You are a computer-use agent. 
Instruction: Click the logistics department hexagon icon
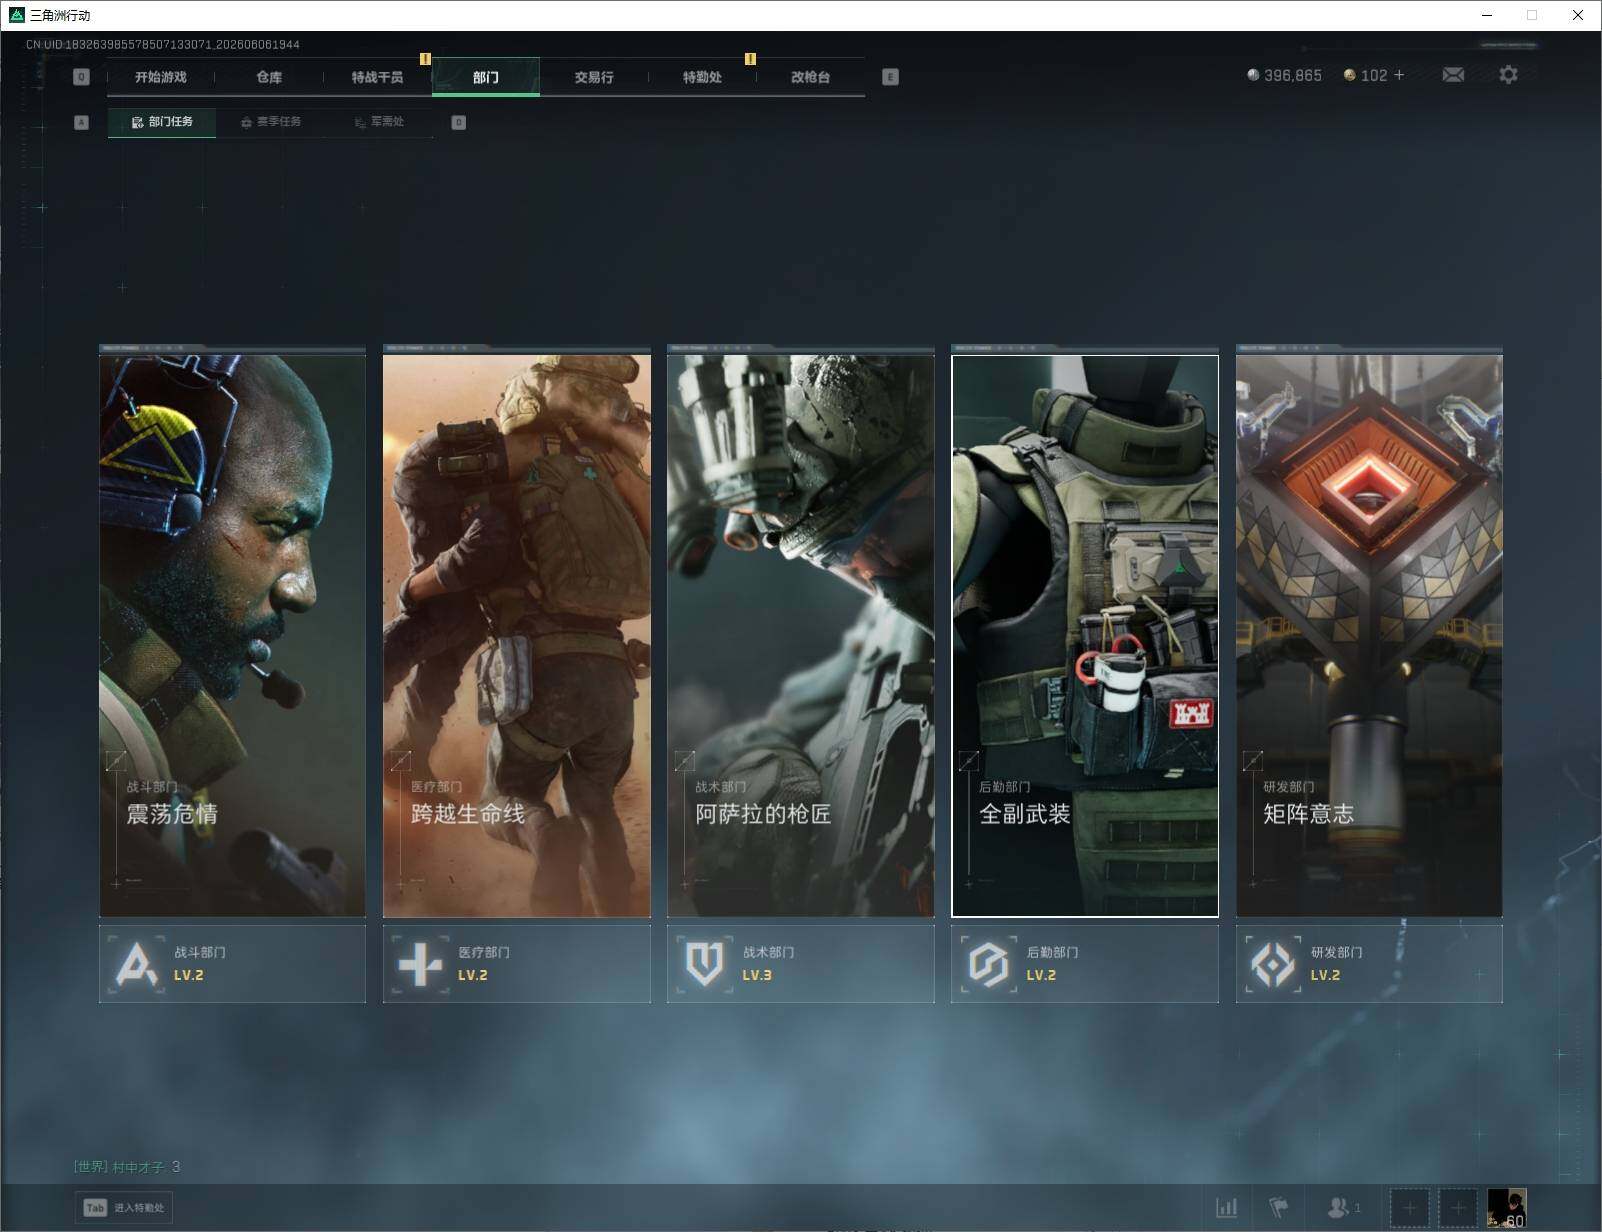click(988, 964)
